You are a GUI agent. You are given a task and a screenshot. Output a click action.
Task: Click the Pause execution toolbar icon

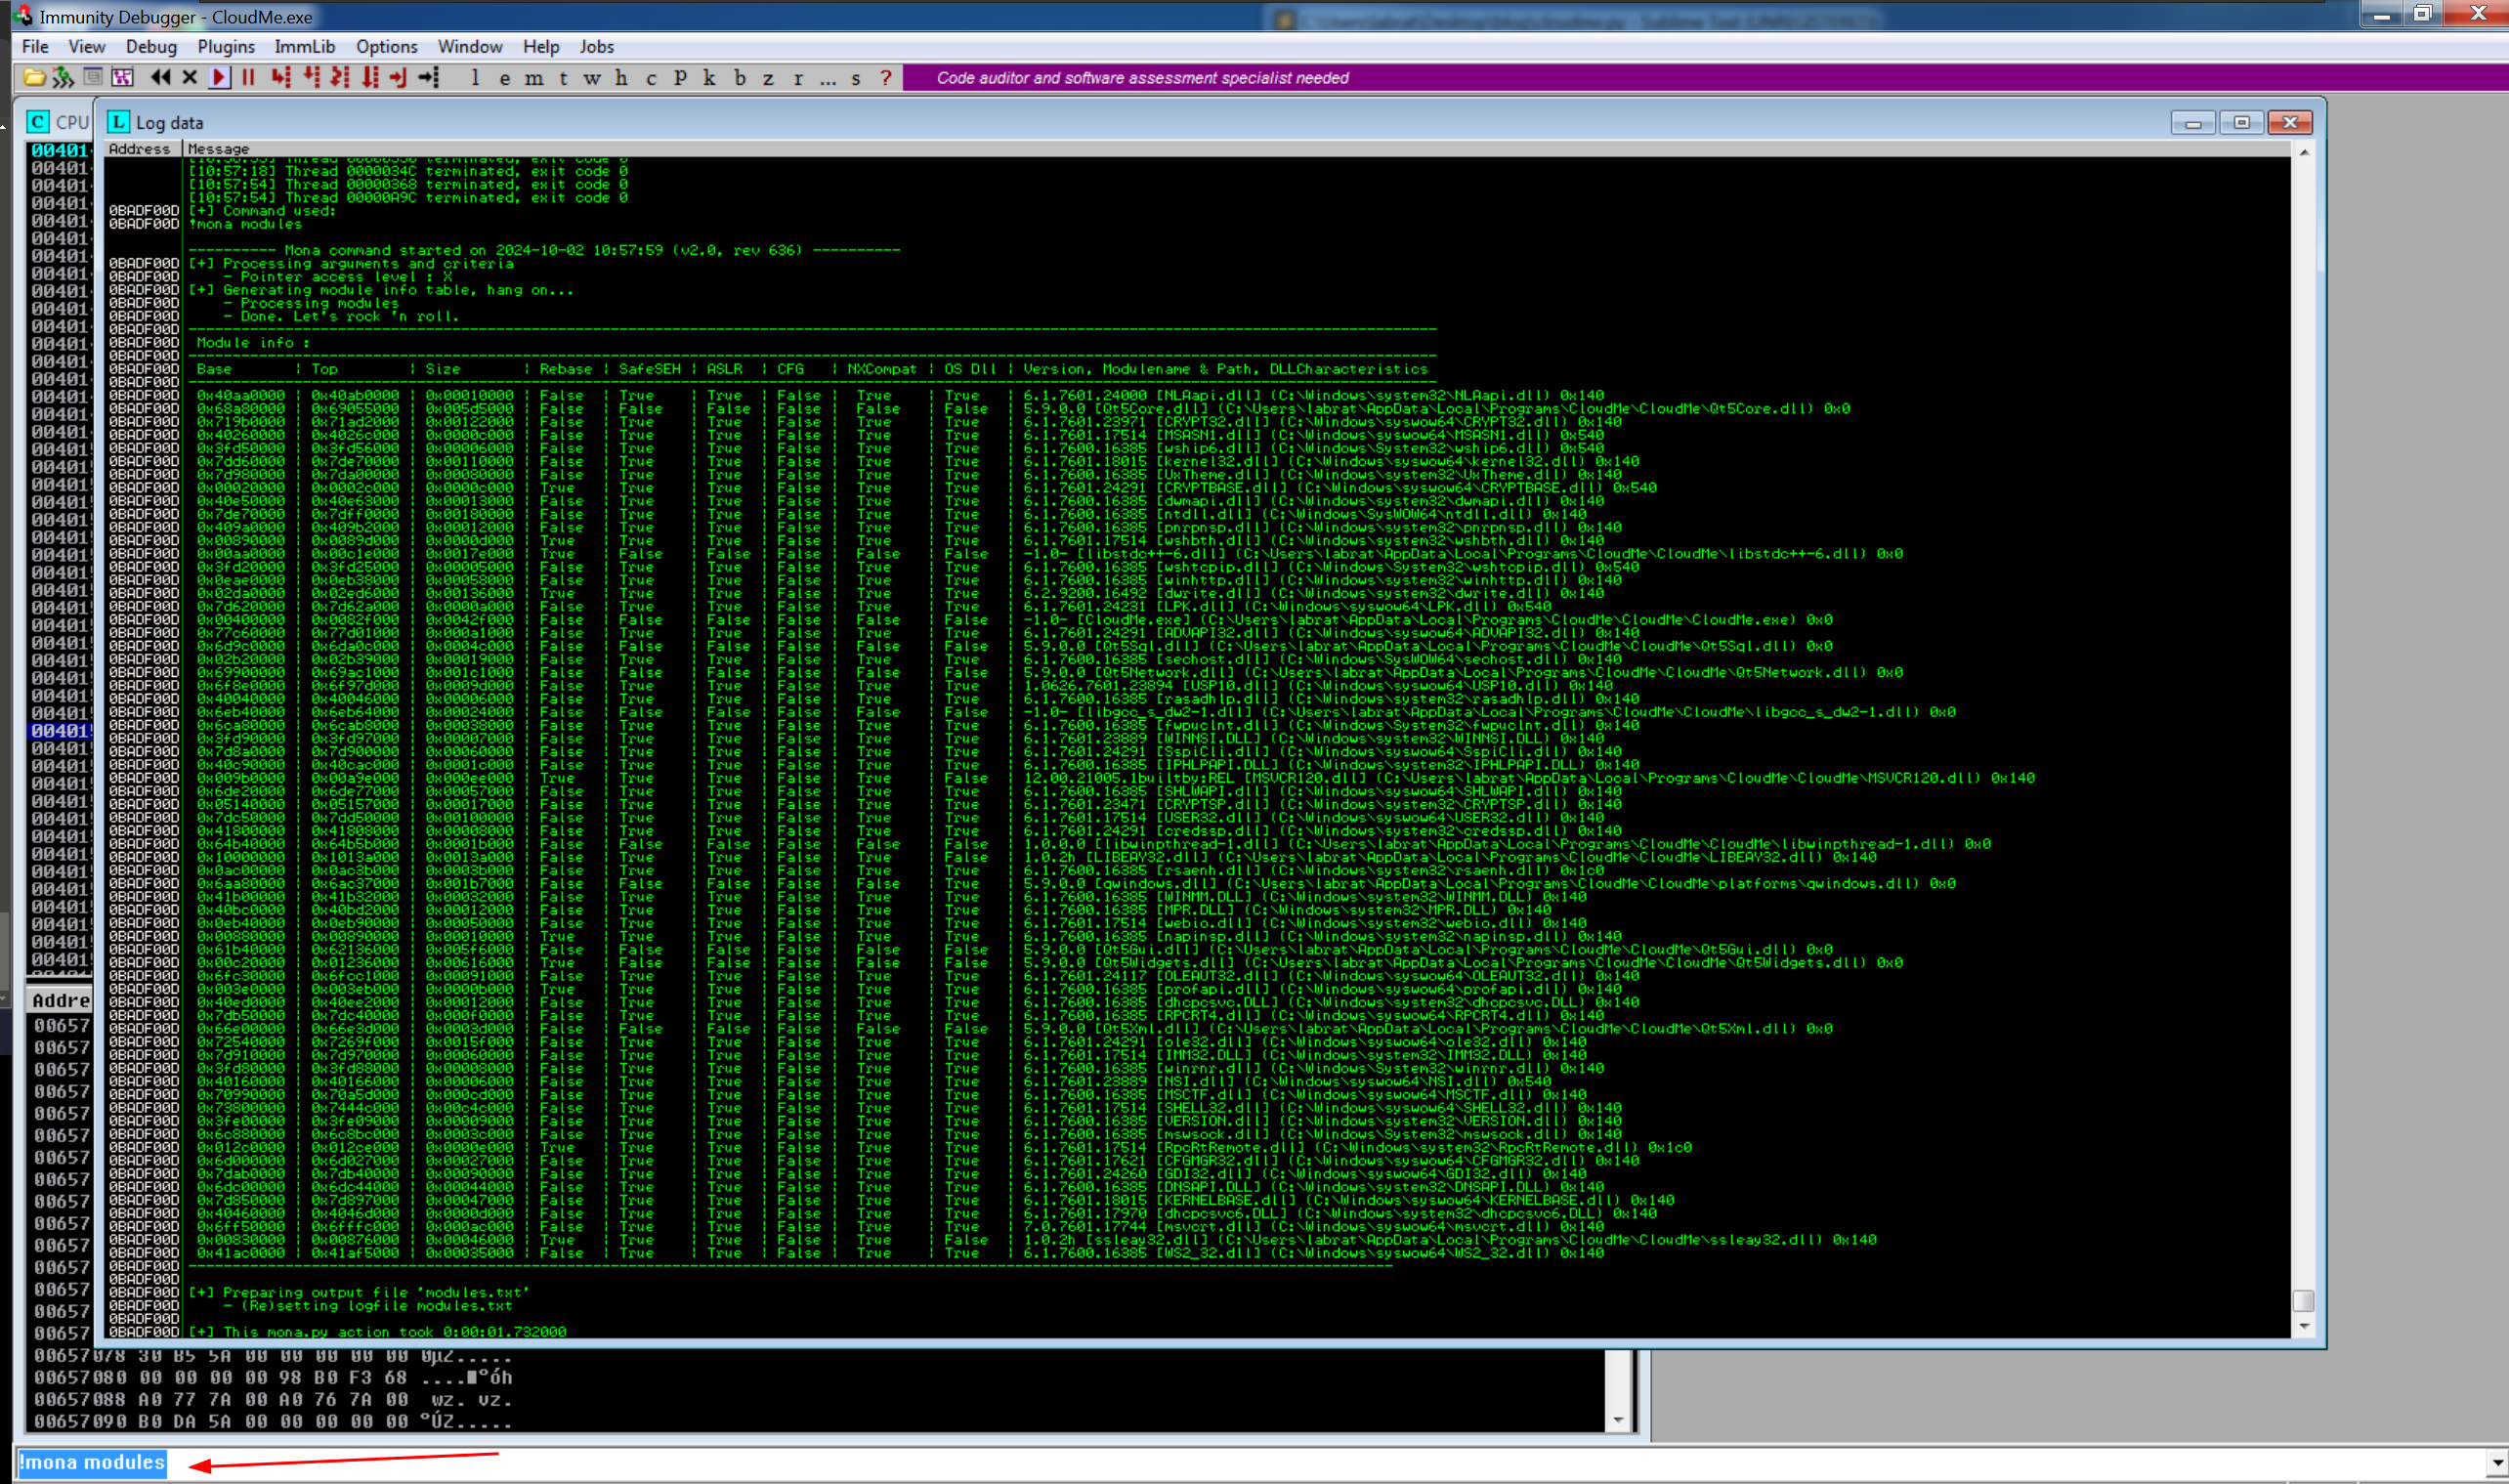(249, 77)
